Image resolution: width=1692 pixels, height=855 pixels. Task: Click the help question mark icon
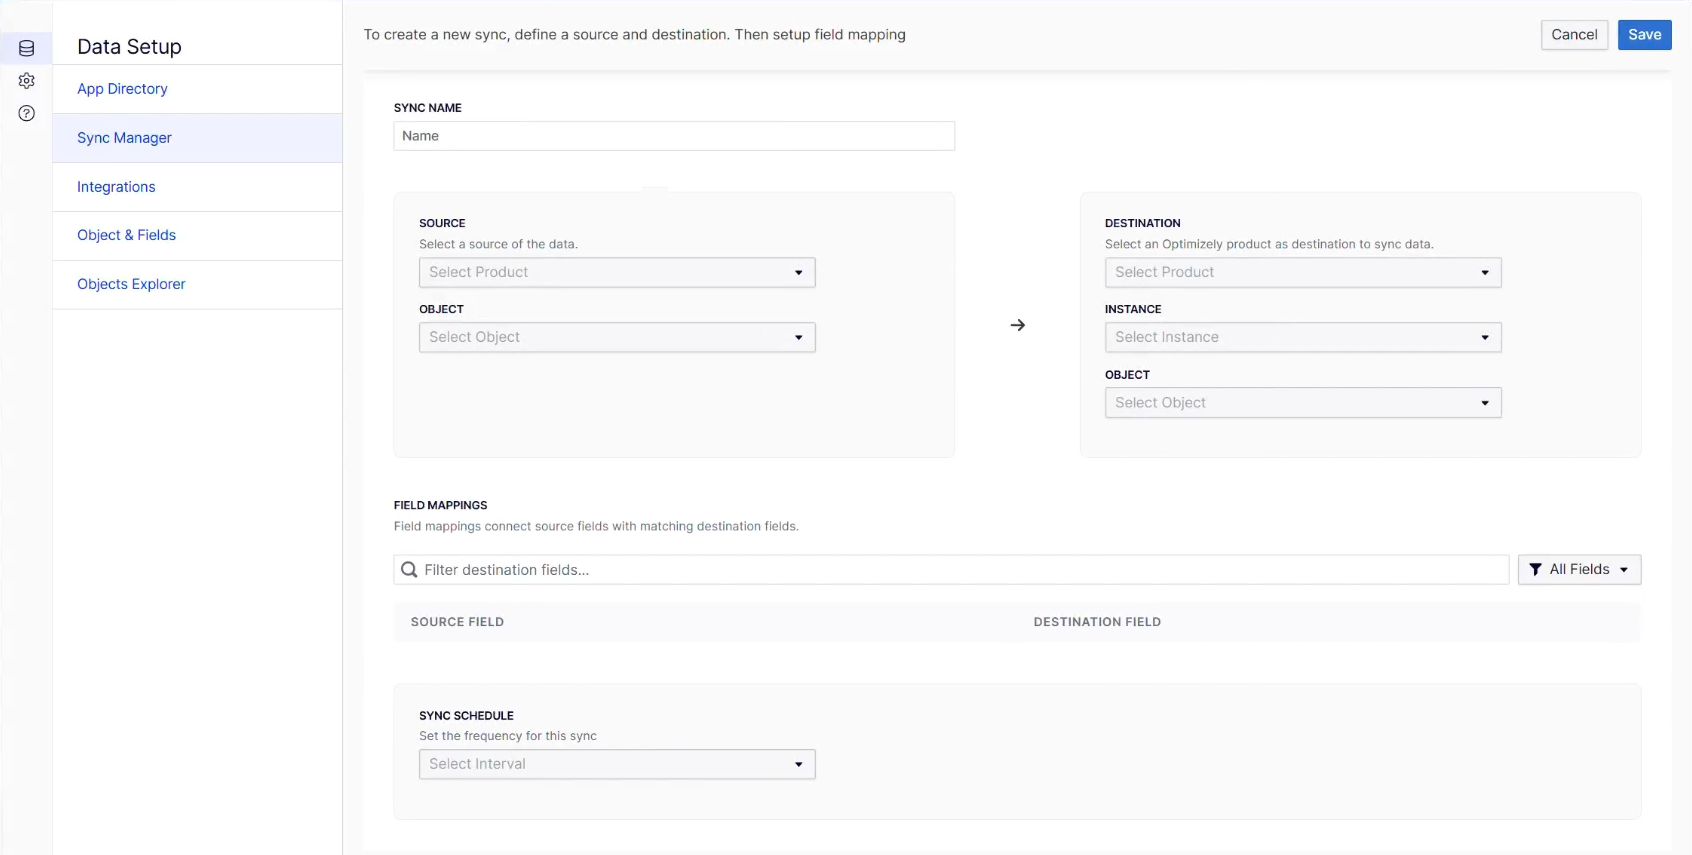(x=27, y=113)
